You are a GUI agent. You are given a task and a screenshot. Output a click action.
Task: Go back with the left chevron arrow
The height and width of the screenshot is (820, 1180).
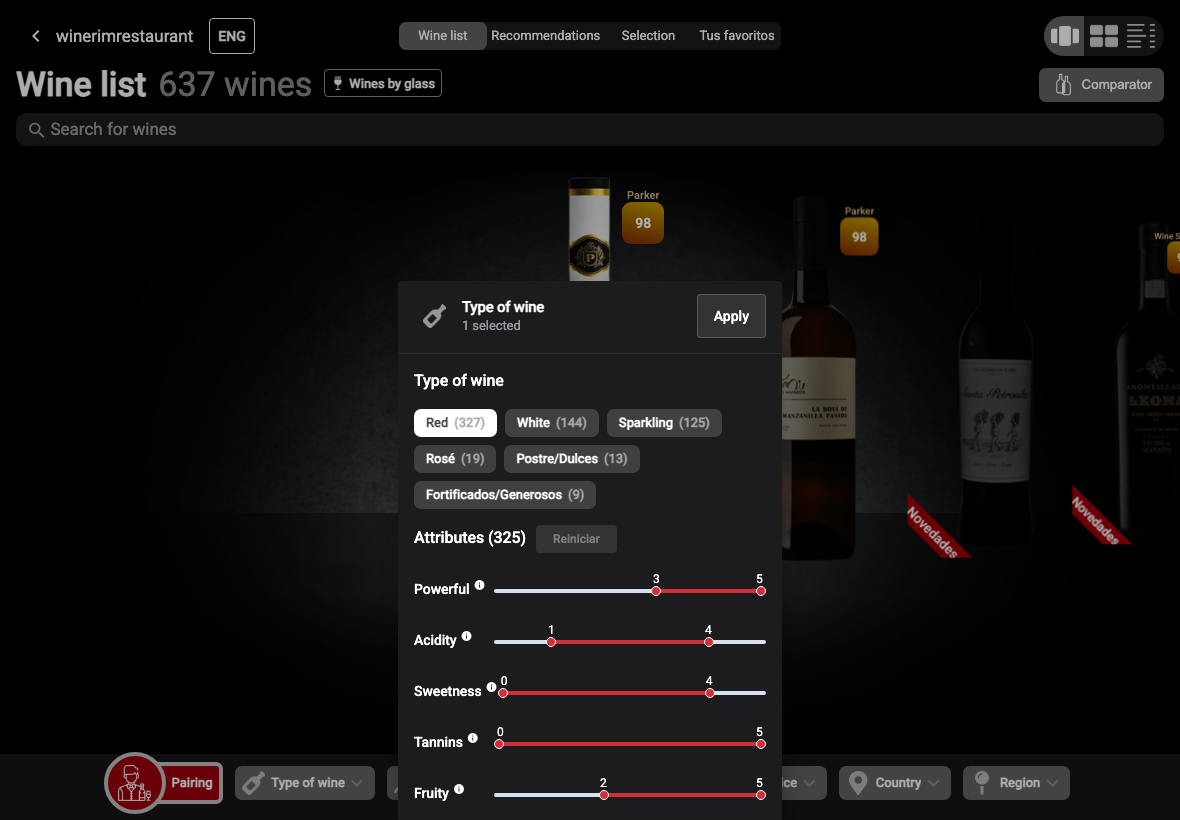[x=35, y=36]
